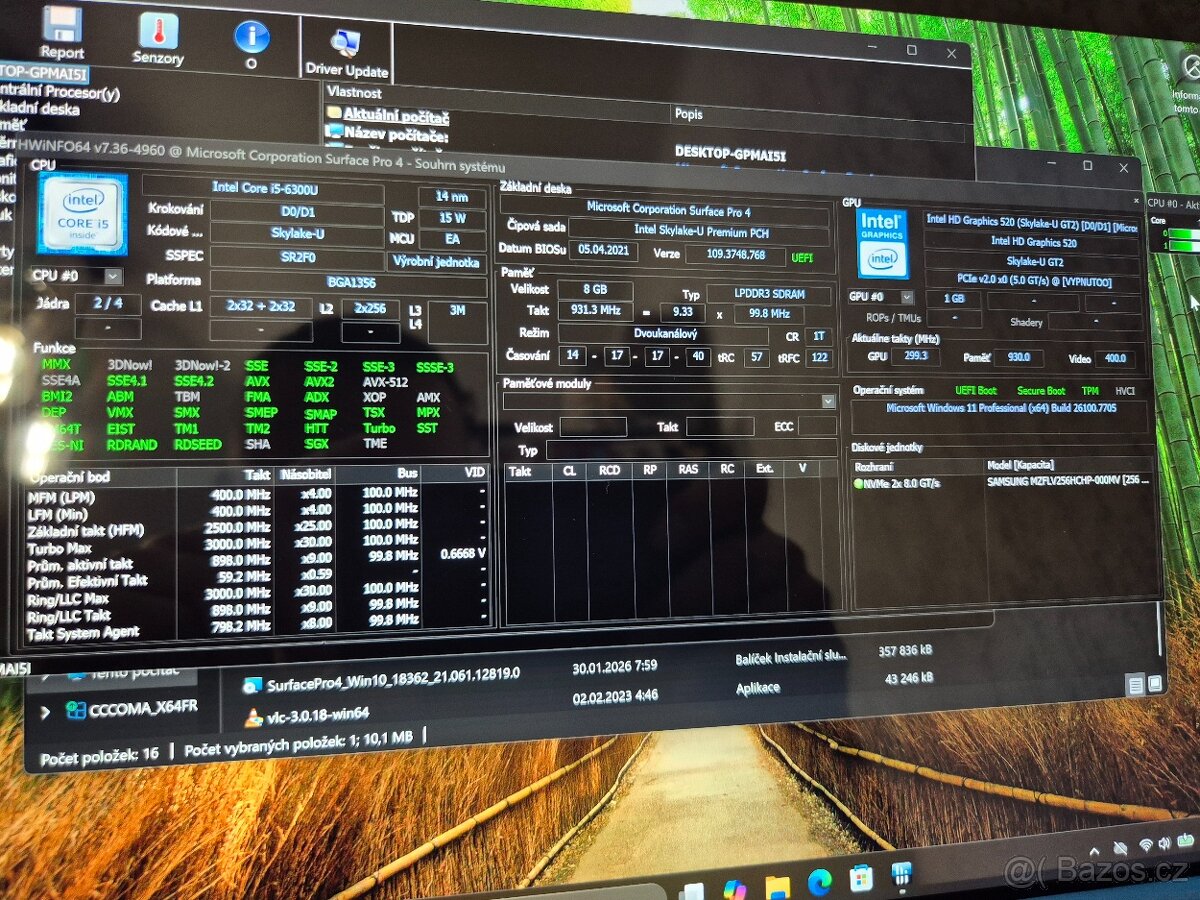The image size is (1200, 900).
Task: Click the blue info 'O' about icon
Action: coord(251,44)
